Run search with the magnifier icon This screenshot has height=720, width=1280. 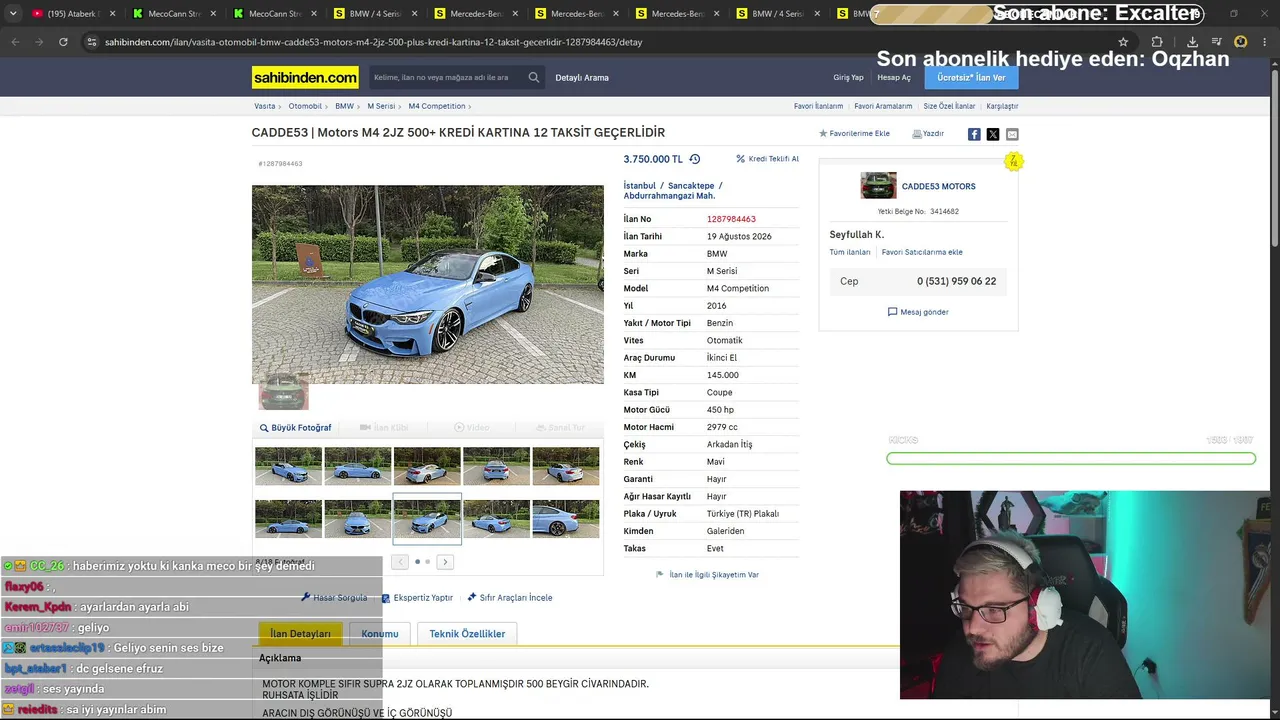534,77
